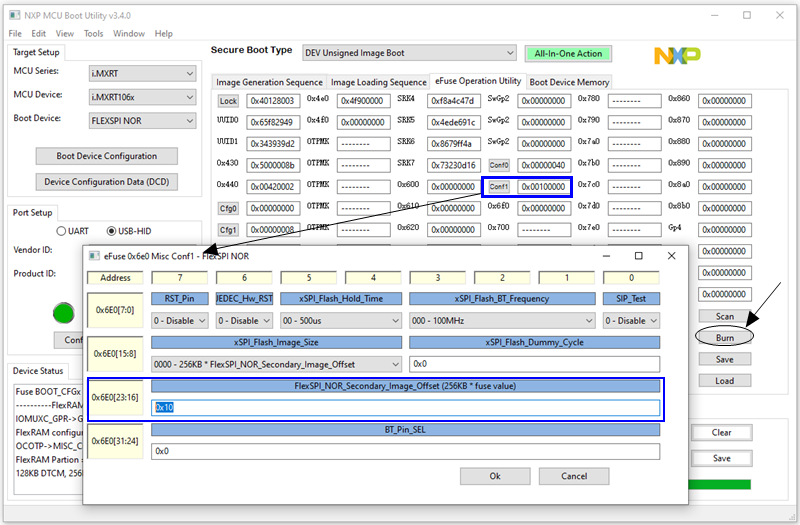Open the View menu
The image size is (800, 525).
tap(65, 34)
